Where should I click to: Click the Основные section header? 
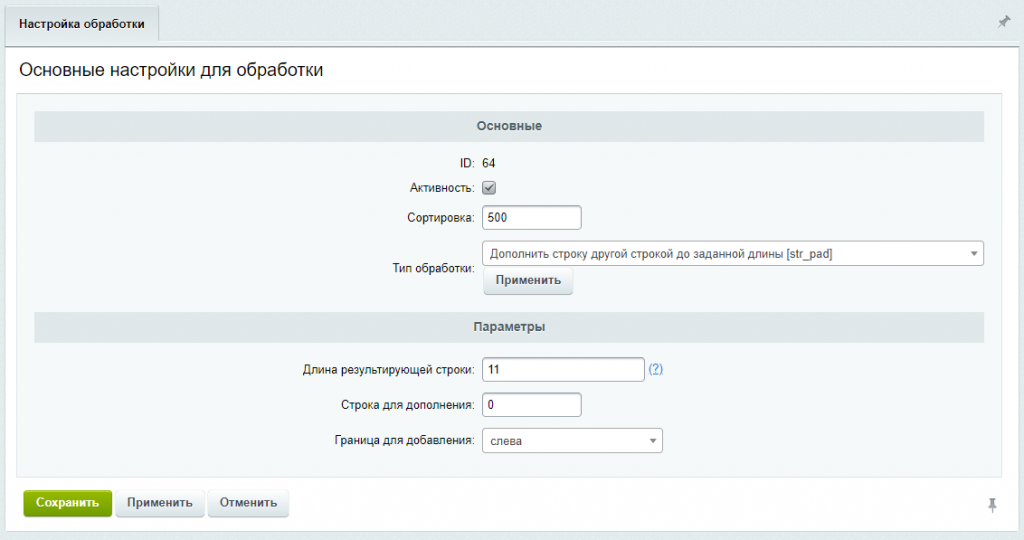pyautogui.click(x=509, y=126)
